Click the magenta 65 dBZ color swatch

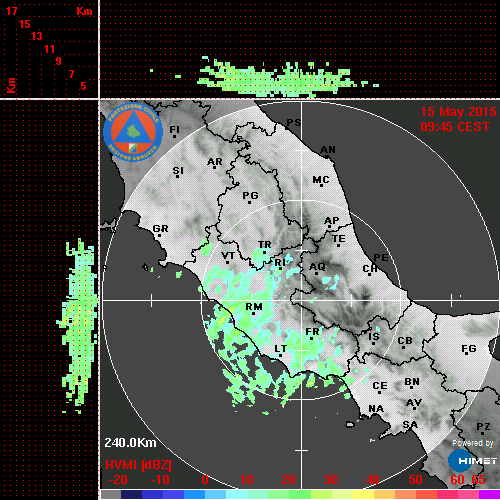[x=489, y=494]
